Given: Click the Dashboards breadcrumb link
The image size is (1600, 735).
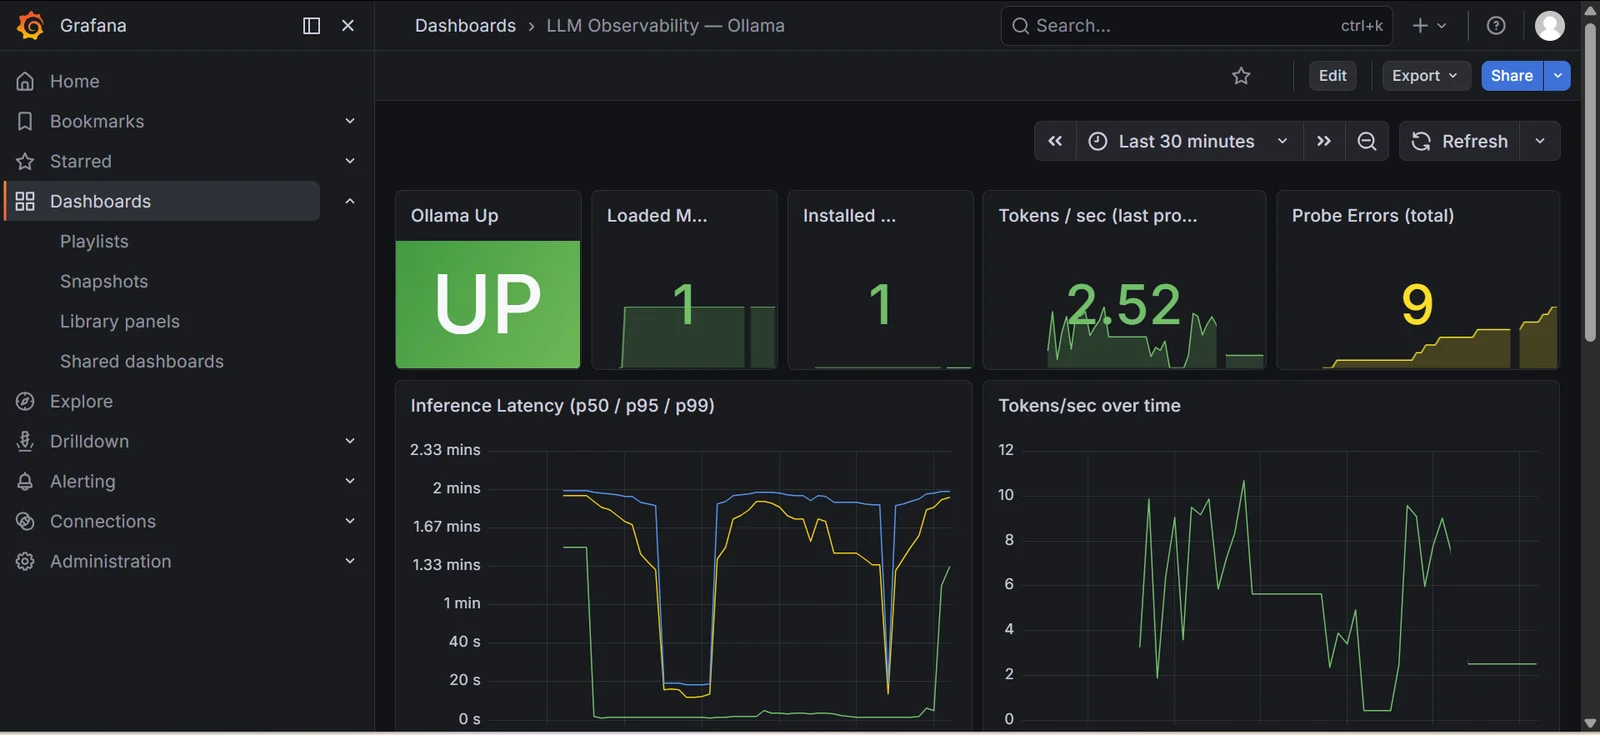Looking at the screenshot, I should tap(465, 25).
